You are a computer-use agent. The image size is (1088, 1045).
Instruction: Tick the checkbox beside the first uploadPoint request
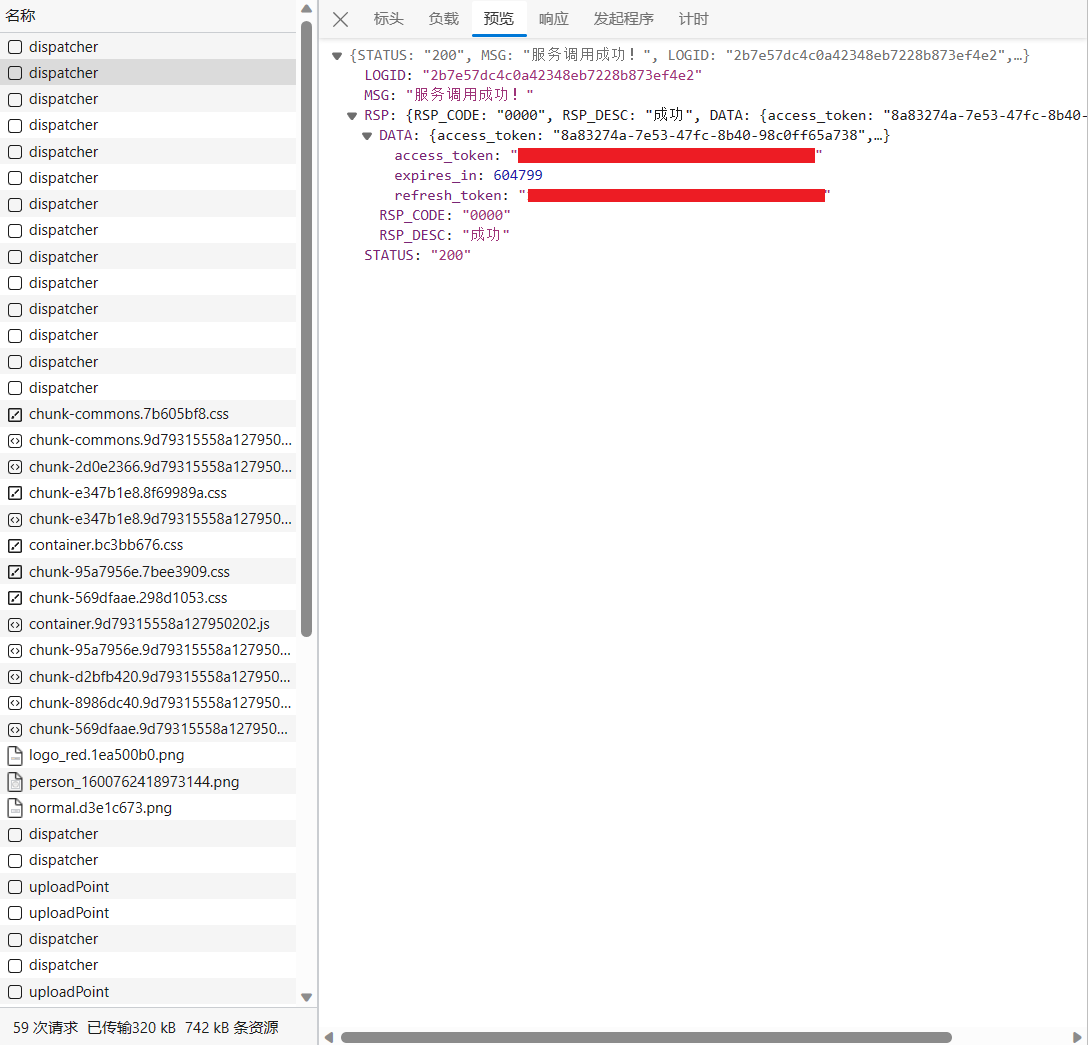pos(15,887)
